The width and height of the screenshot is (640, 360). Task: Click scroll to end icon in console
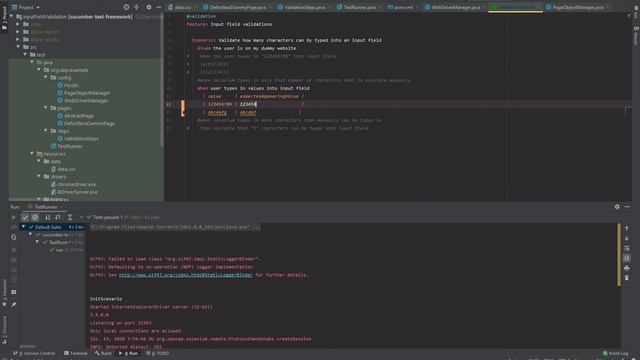pyautogui.click(x=627, y=258)
